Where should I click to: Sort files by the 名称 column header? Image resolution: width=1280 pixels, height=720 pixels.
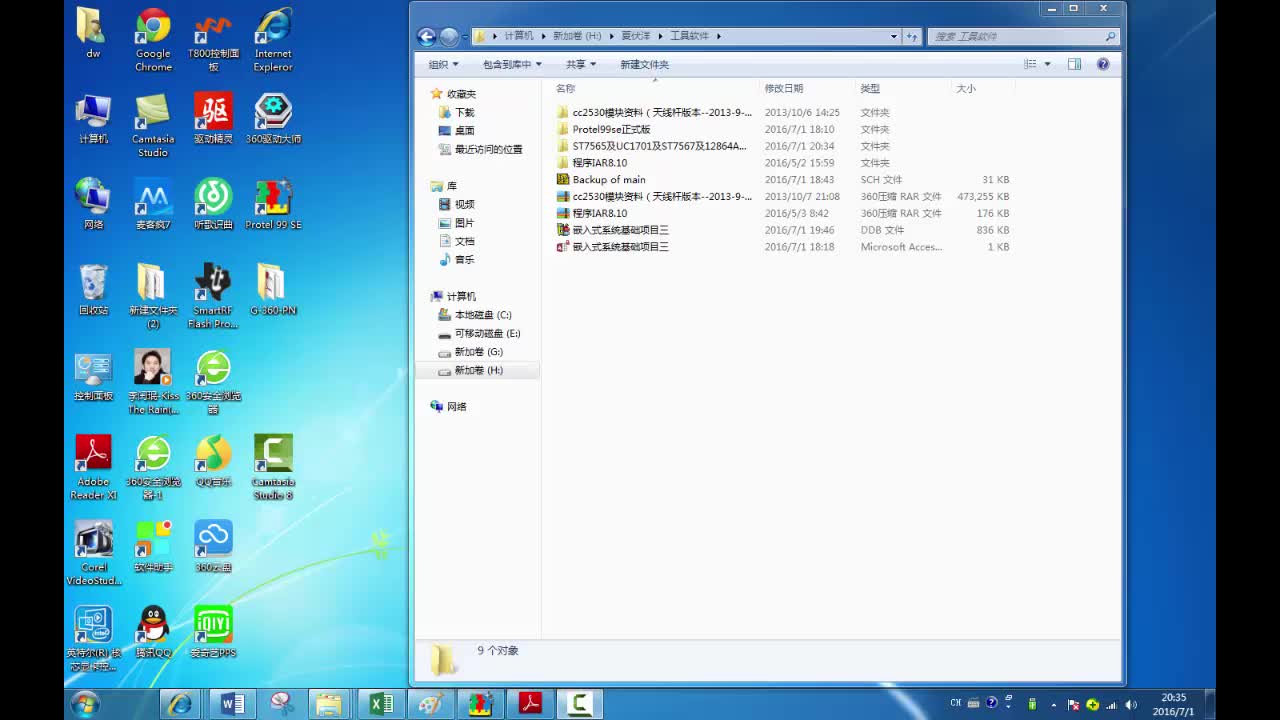coord(656,88)
